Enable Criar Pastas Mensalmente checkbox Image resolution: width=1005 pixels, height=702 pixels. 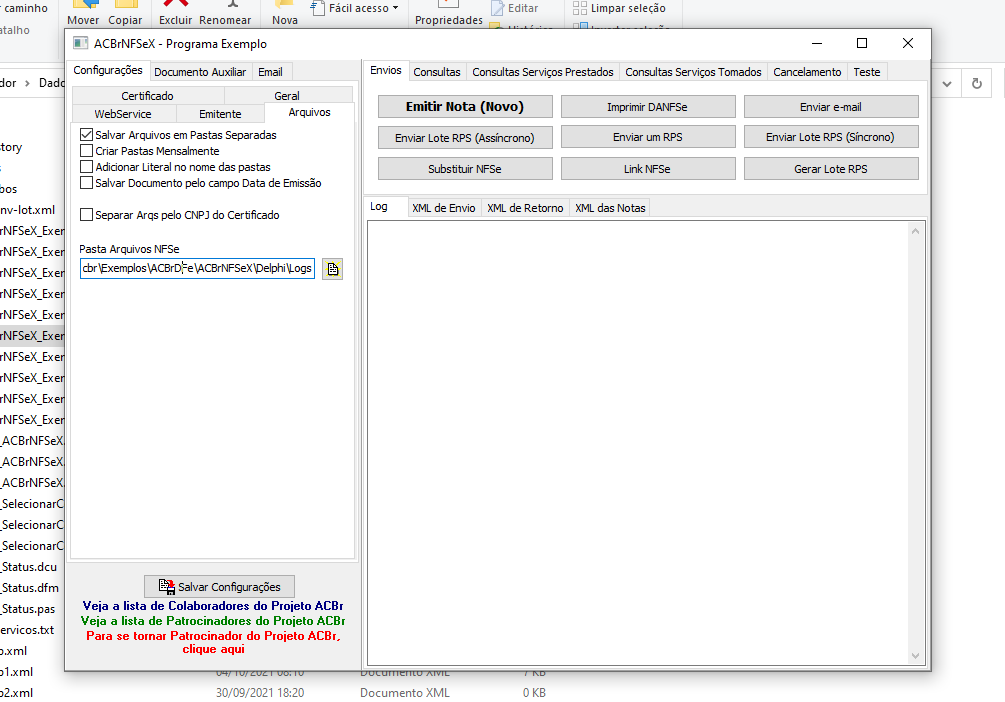click(x=87, y=151)
